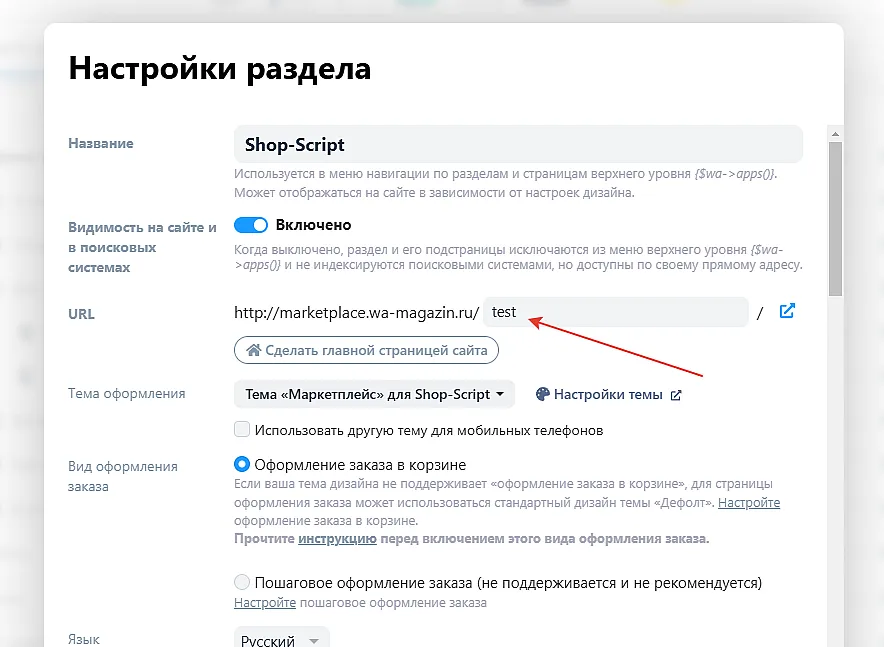This screenshot has width=884, height=647.
Task: Click the scrollbar up arrow
Action: pyautogui.click(x=834, y=131)
